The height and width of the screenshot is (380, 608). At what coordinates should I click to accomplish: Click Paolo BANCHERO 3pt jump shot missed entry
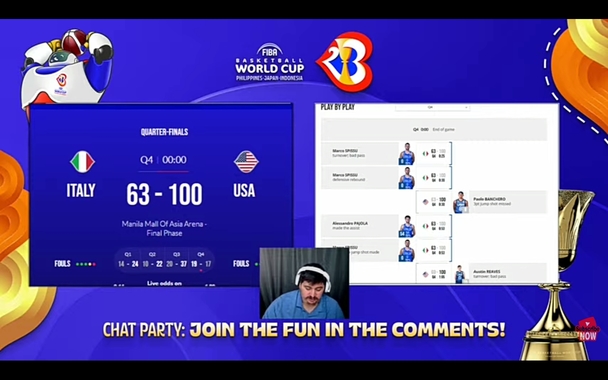point(508,202)
